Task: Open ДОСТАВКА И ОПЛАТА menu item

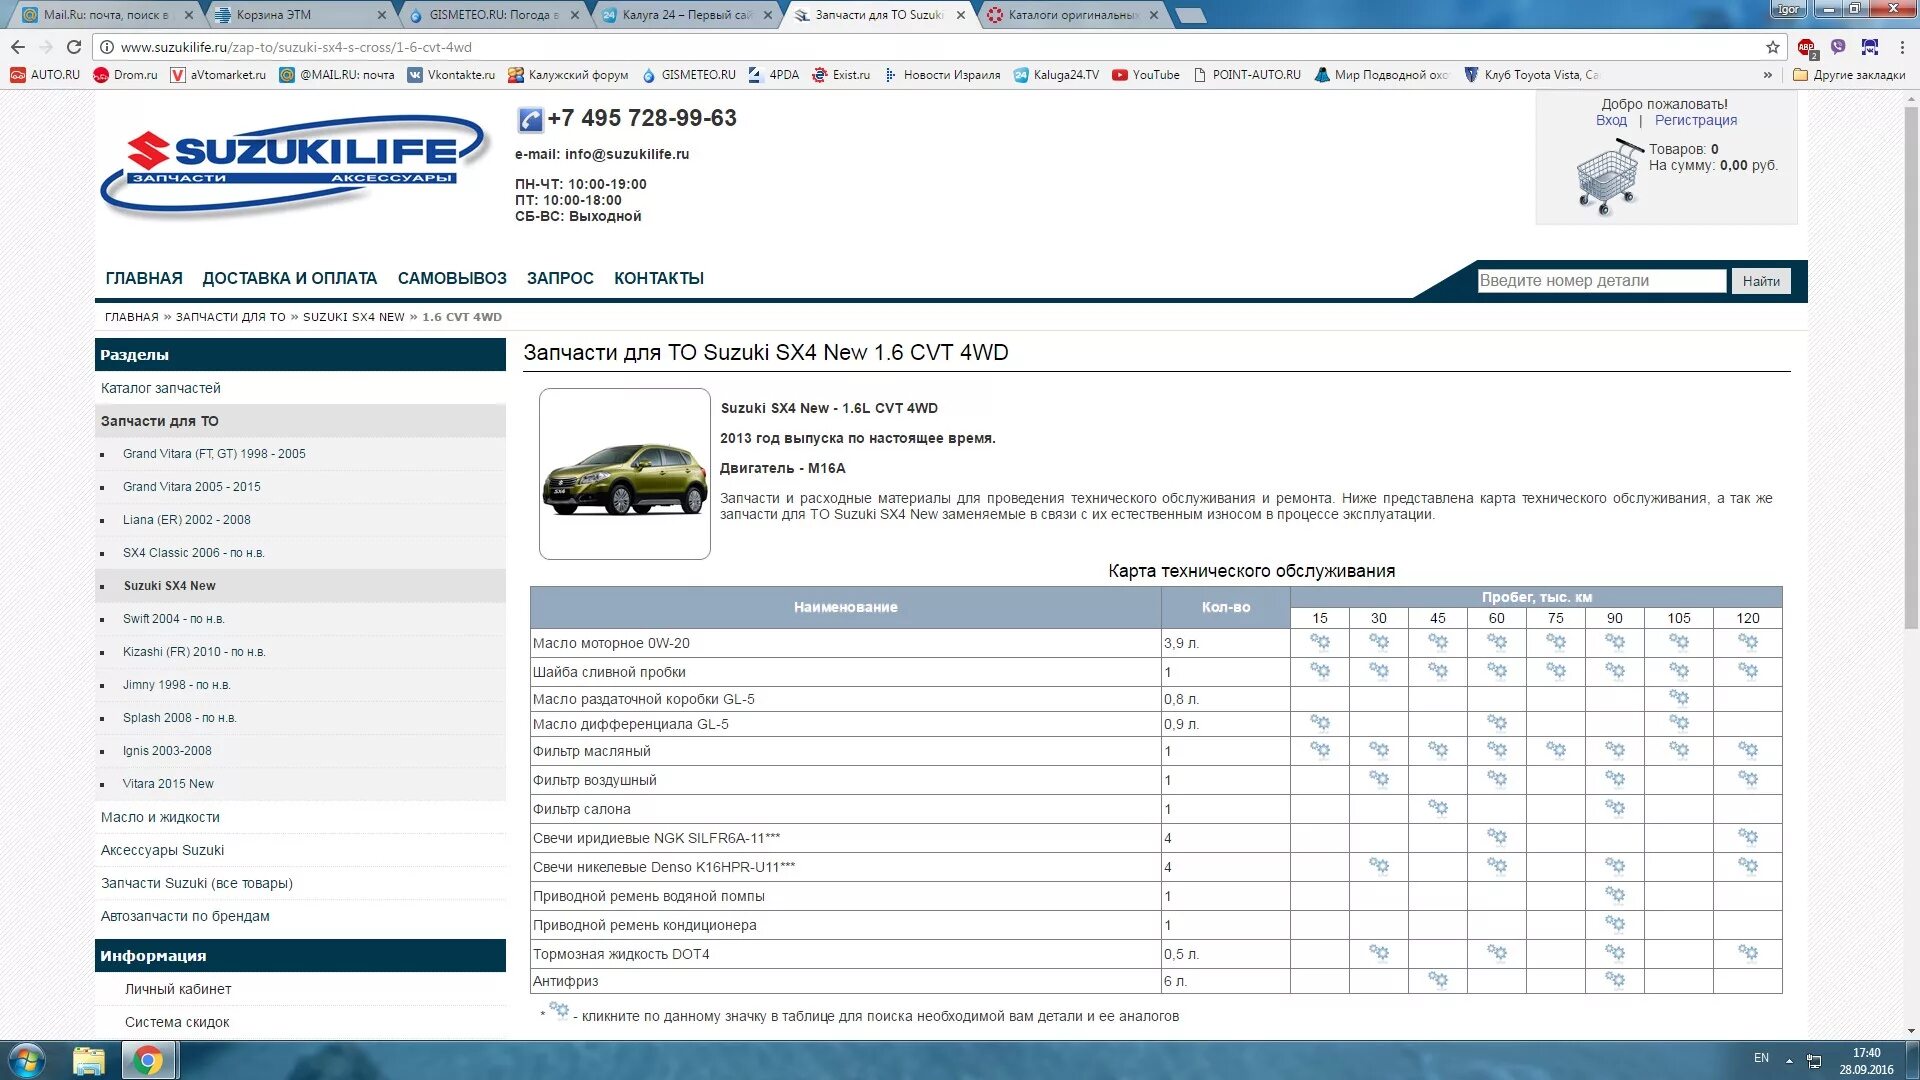Action: (x=289, y=278)
